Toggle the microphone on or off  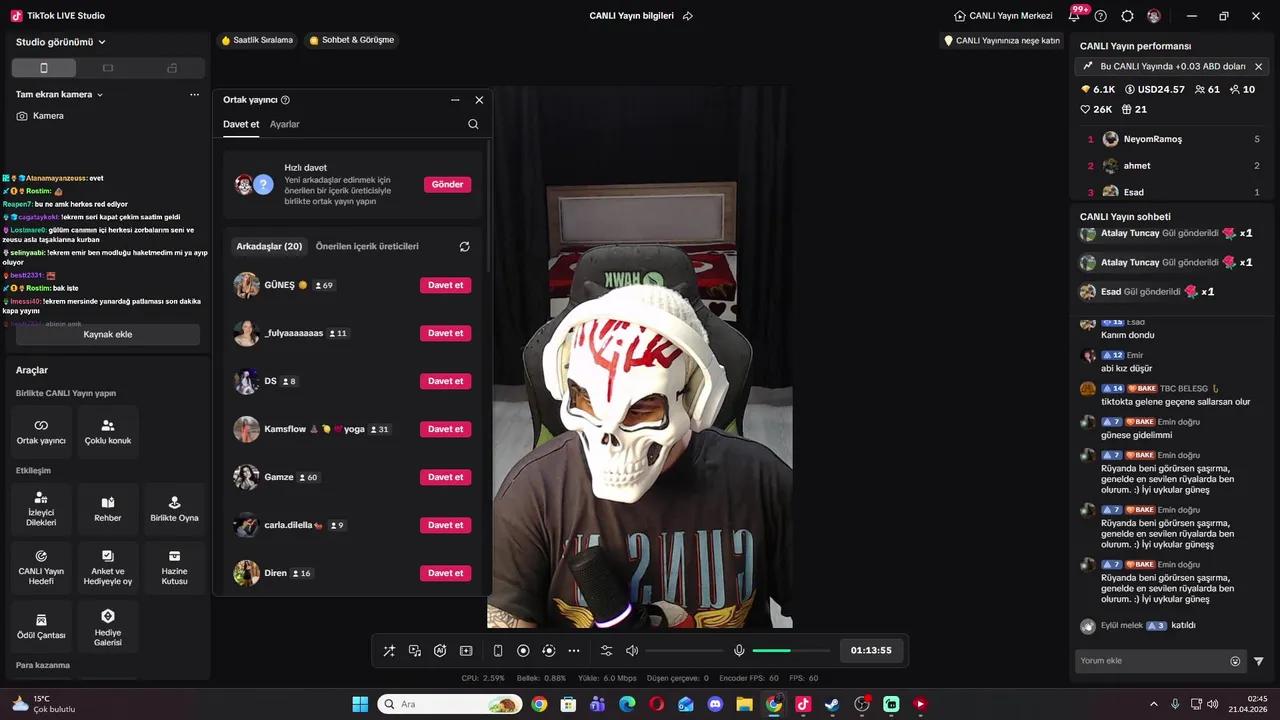click(739, 650)
